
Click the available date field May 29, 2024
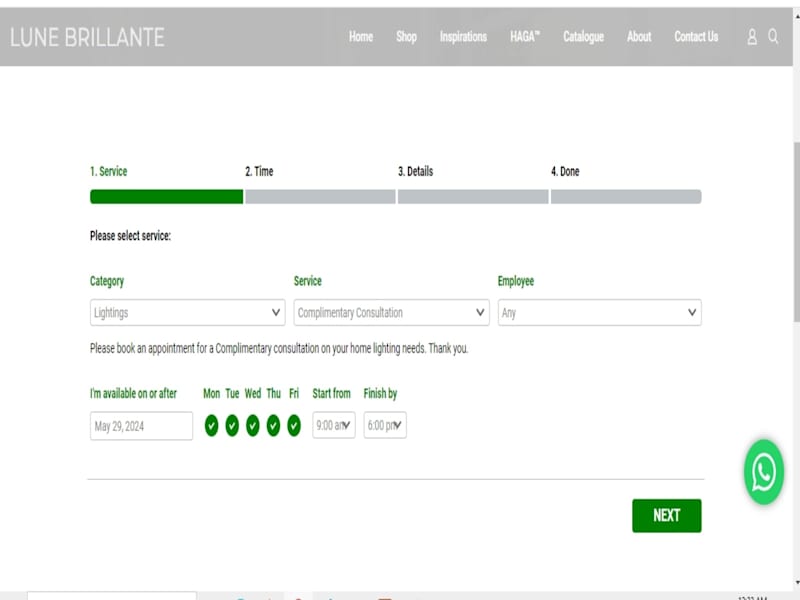coord(141,426)
